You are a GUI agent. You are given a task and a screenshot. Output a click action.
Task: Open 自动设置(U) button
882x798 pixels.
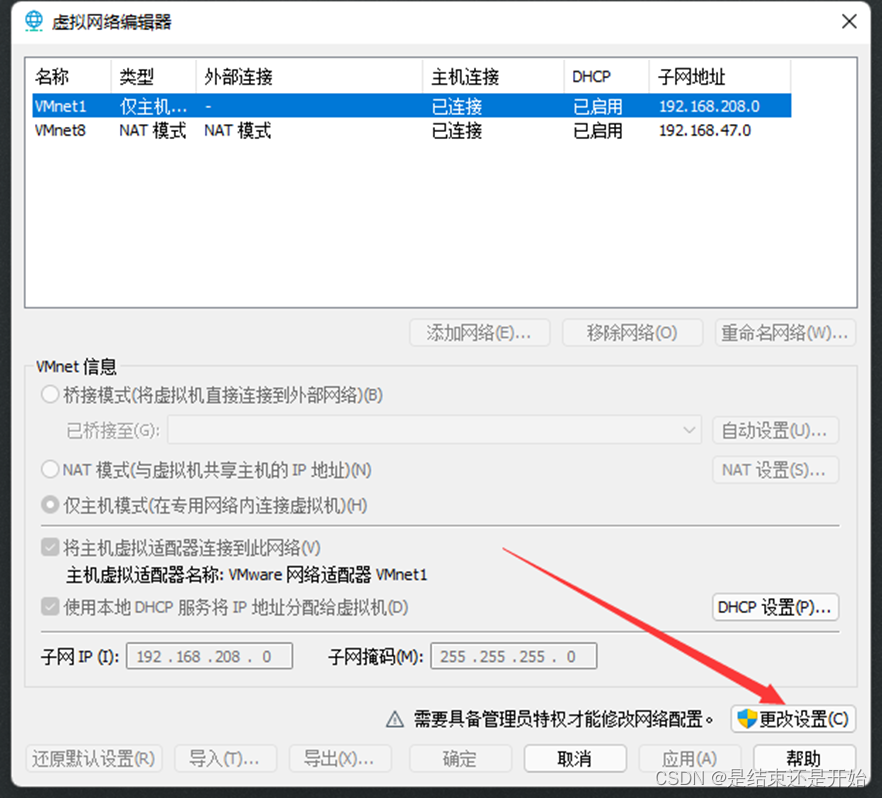(775, 430)
